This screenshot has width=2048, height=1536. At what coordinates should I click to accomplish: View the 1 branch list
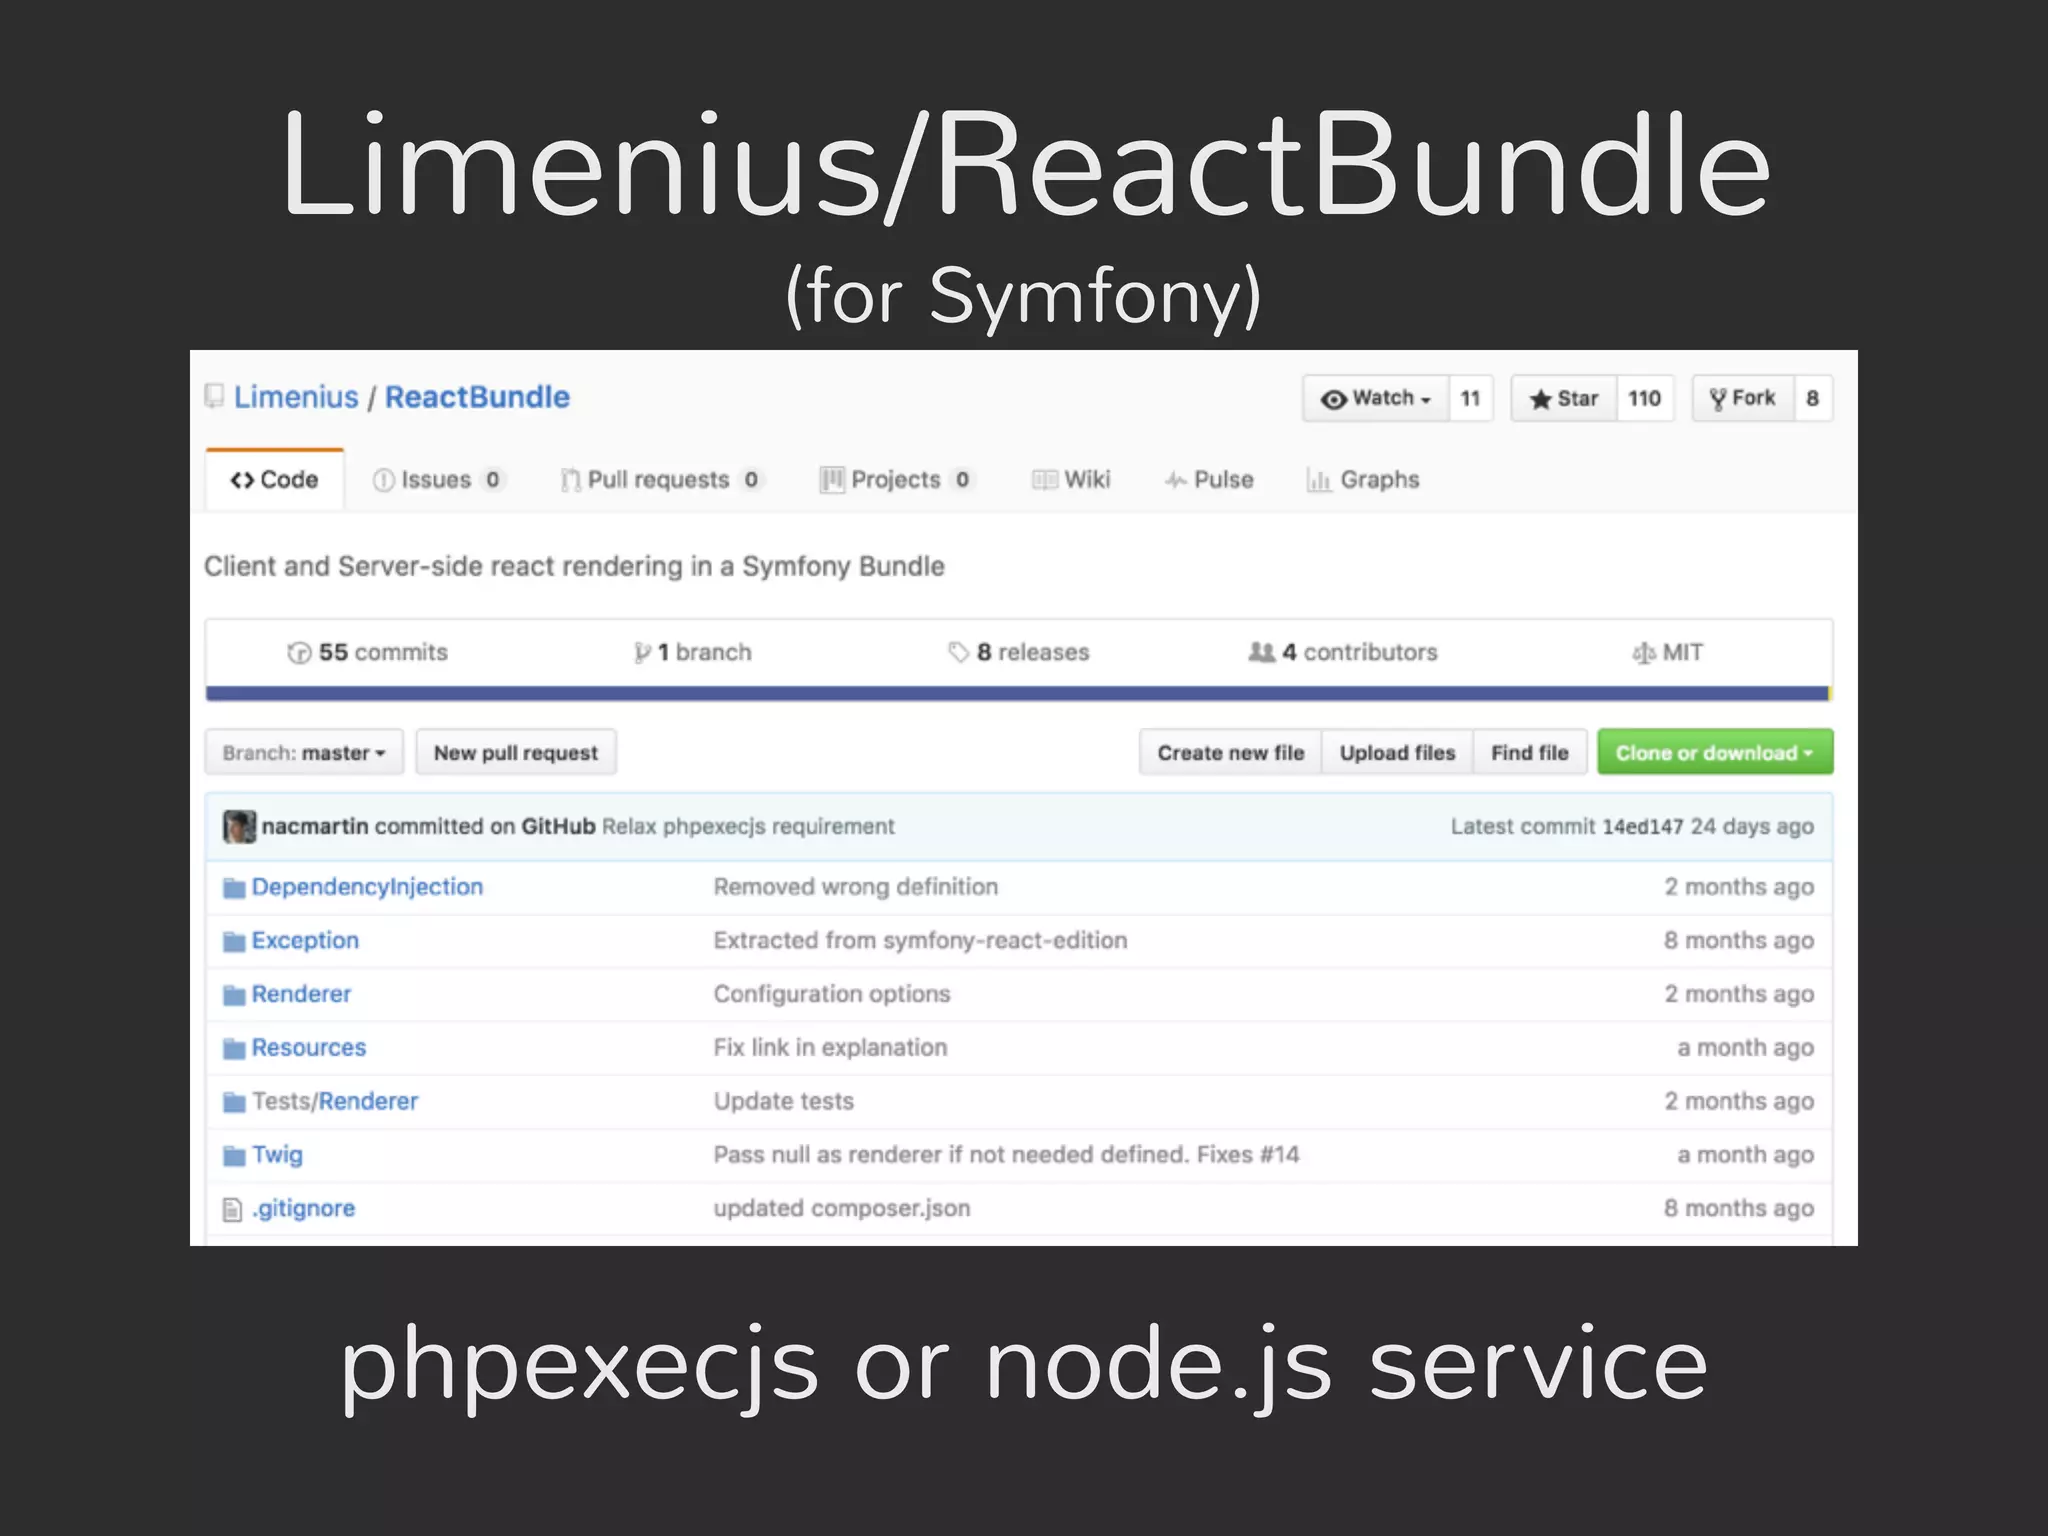click(x=692, y=652)
